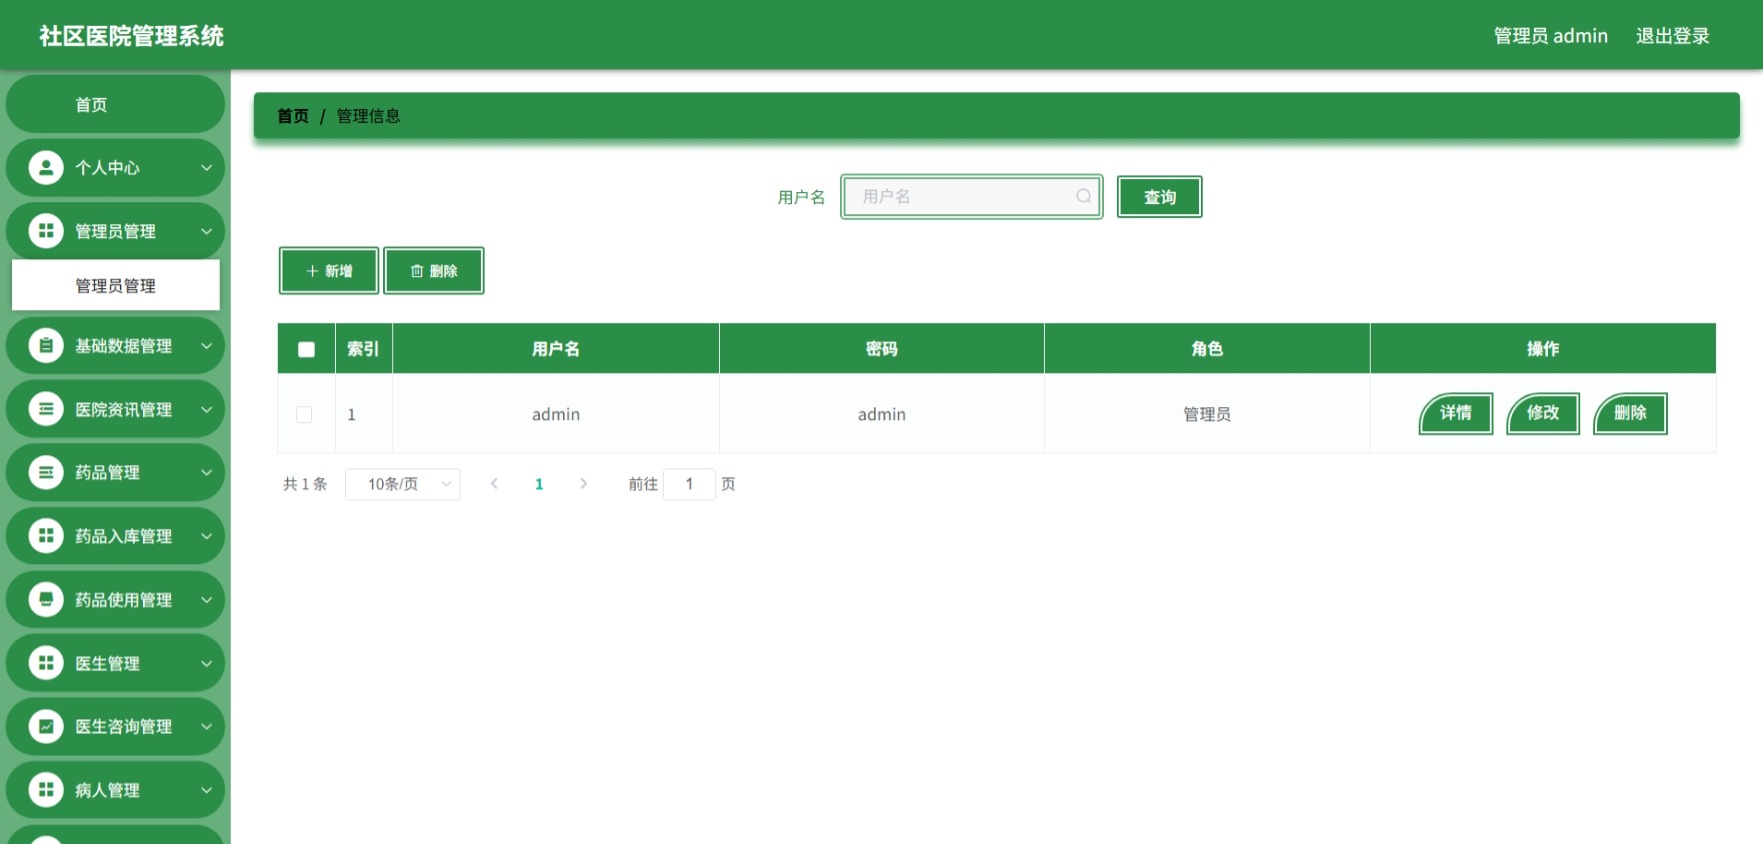The image size is (1763, 844).
Task: Expand the 药品使用管理 chevron
Action: pyautogui.click(x=206, y=599)
